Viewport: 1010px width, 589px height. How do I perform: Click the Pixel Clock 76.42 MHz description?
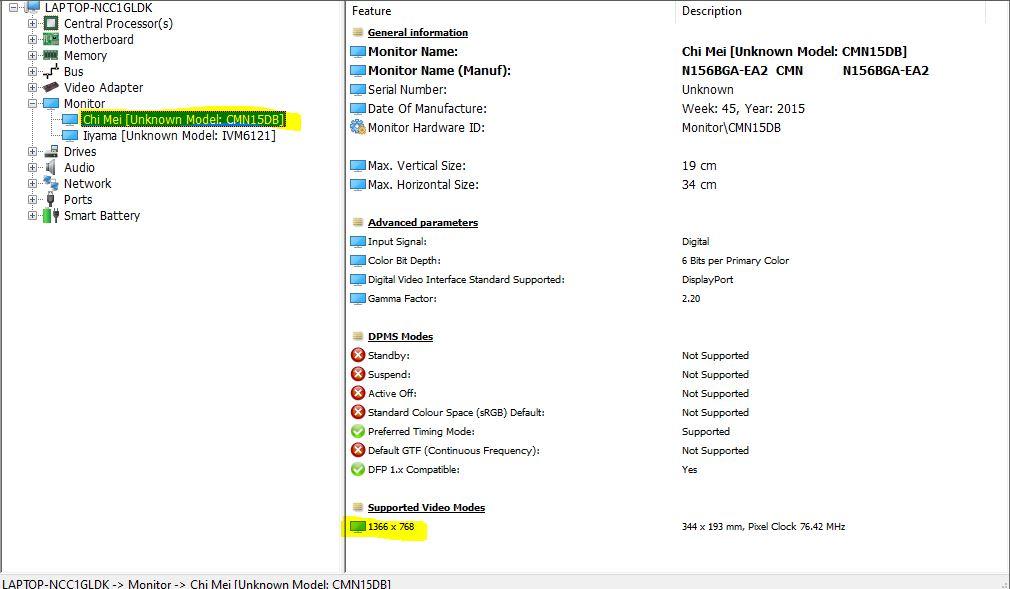(x=763, y=526)
